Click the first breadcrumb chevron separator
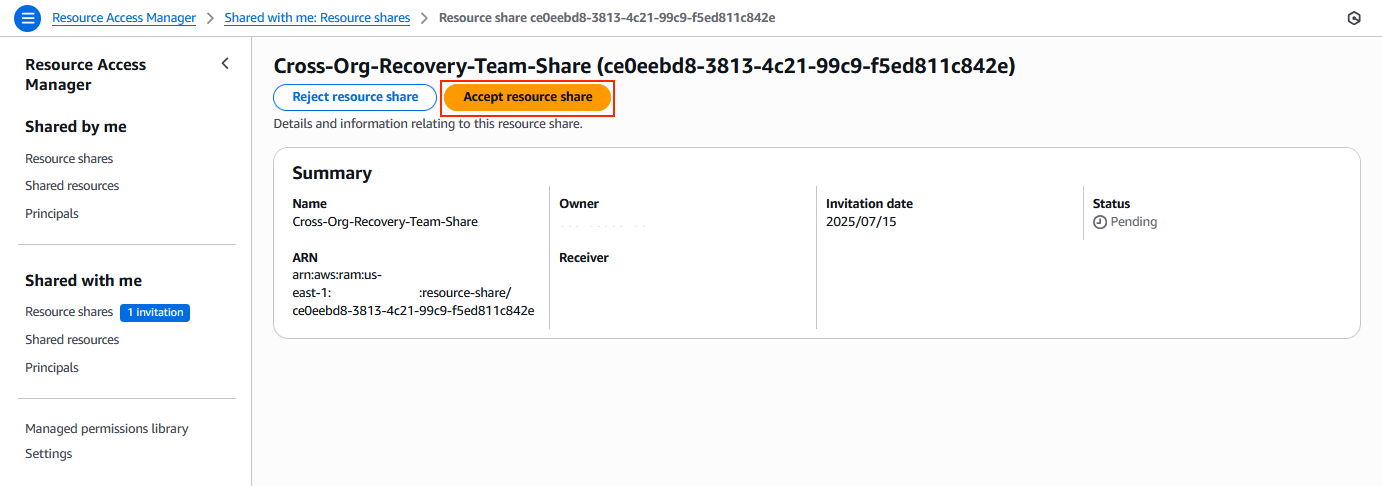The width and height of the screenshot is (1382, 486). pos(210,18)
